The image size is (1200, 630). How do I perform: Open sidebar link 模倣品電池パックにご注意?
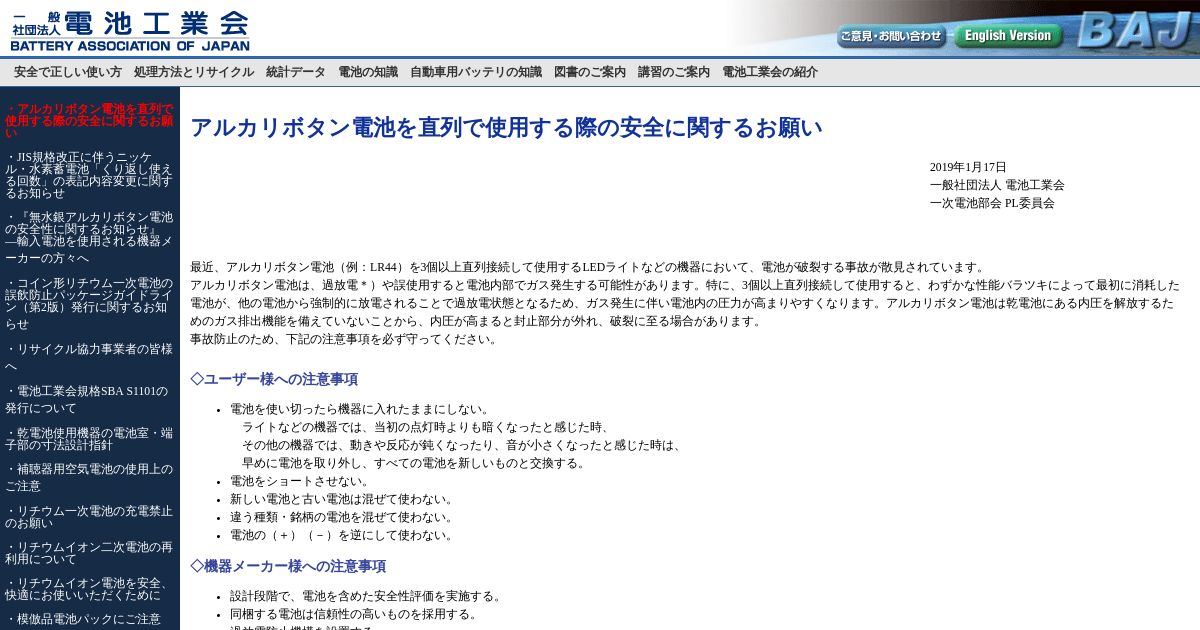(83, 619)
